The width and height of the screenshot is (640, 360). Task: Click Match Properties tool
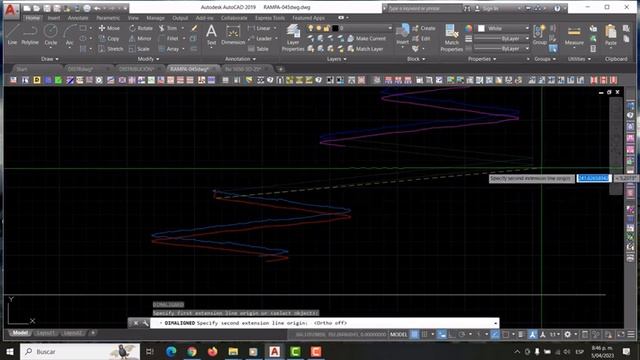(x=451, y=38)
